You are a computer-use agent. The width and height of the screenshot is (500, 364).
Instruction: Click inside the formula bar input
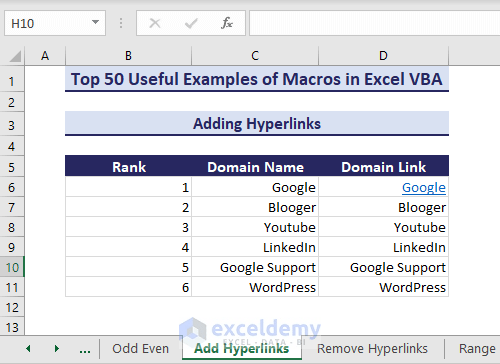click(374, 23)
